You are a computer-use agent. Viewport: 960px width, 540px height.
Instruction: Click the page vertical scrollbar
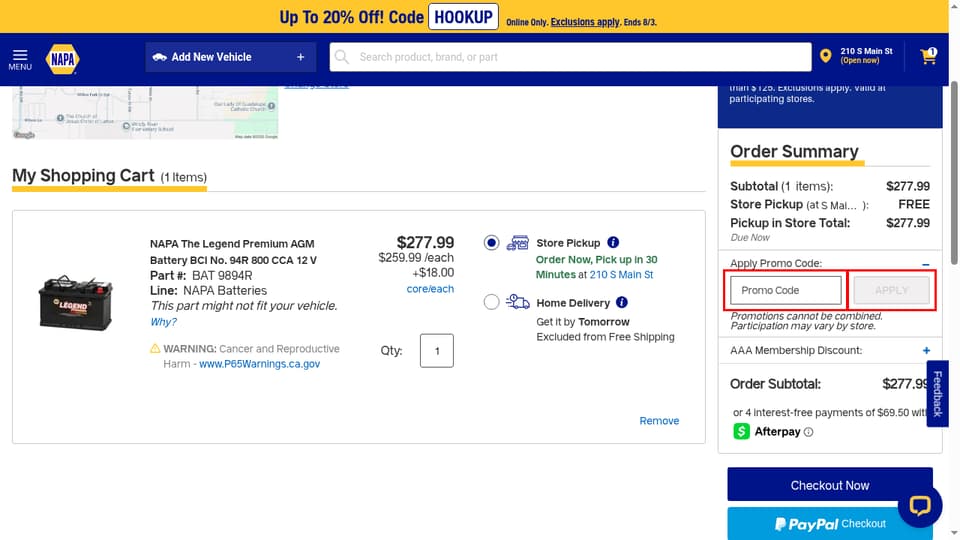tap(954, 173)
